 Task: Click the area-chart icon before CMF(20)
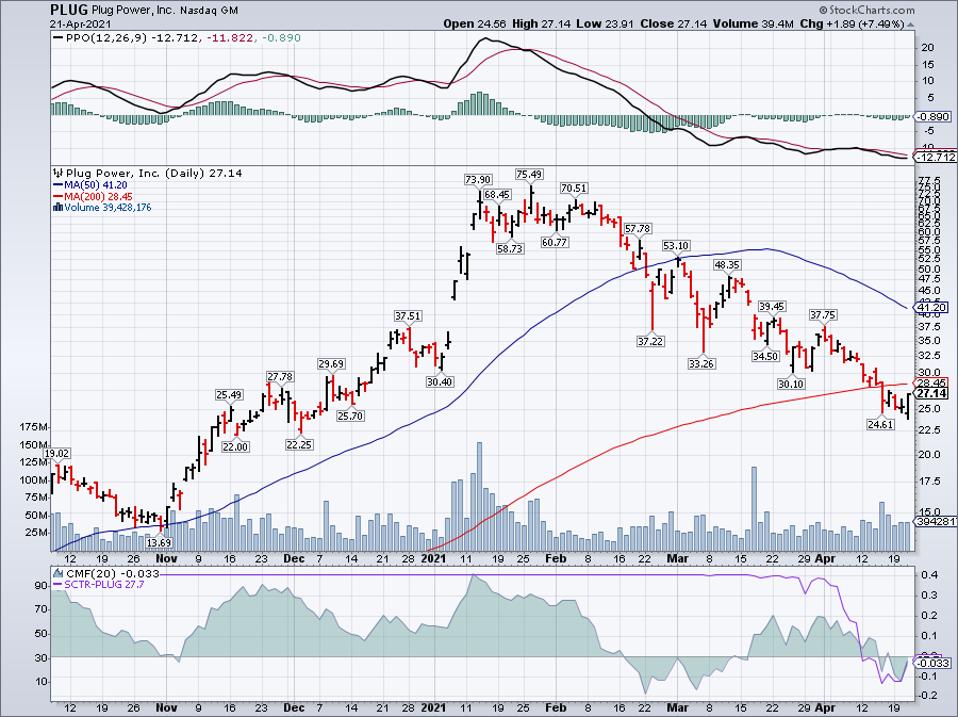tap(59, 573)
